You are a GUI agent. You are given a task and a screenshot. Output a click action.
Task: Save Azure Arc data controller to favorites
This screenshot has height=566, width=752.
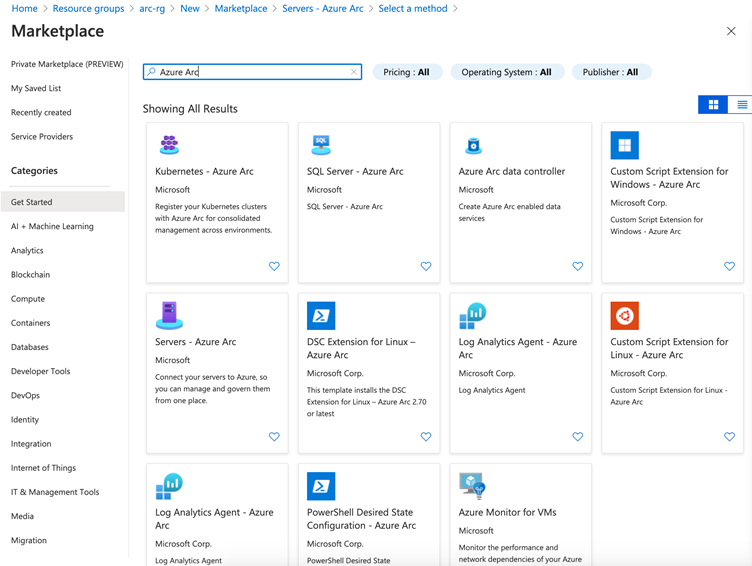[577, 266]
